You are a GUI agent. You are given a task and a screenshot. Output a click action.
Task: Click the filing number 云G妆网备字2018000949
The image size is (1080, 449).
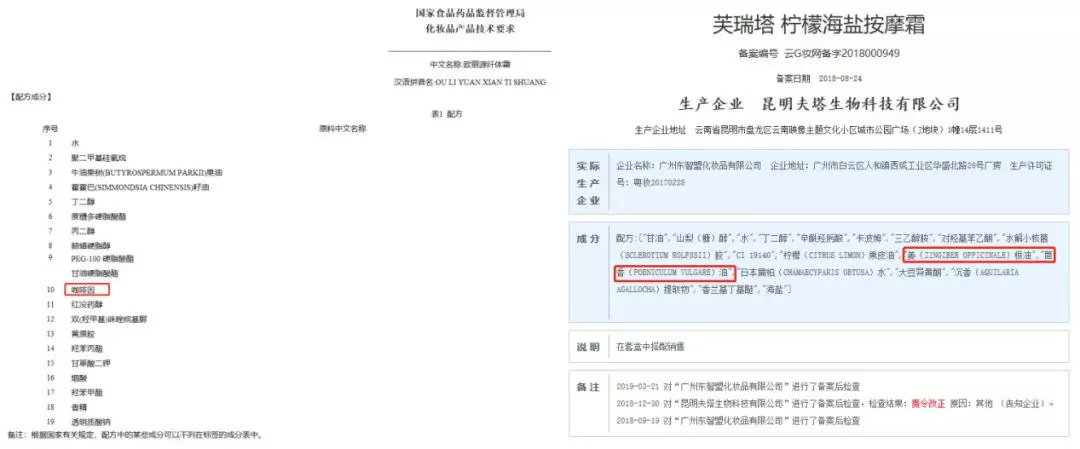[x=842, y=53]
